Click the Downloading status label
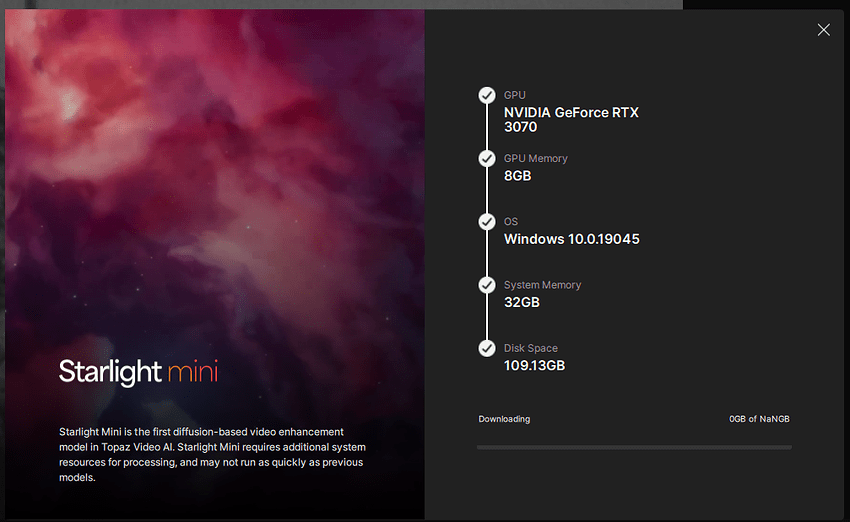850x522 pixels. [504, 419]
